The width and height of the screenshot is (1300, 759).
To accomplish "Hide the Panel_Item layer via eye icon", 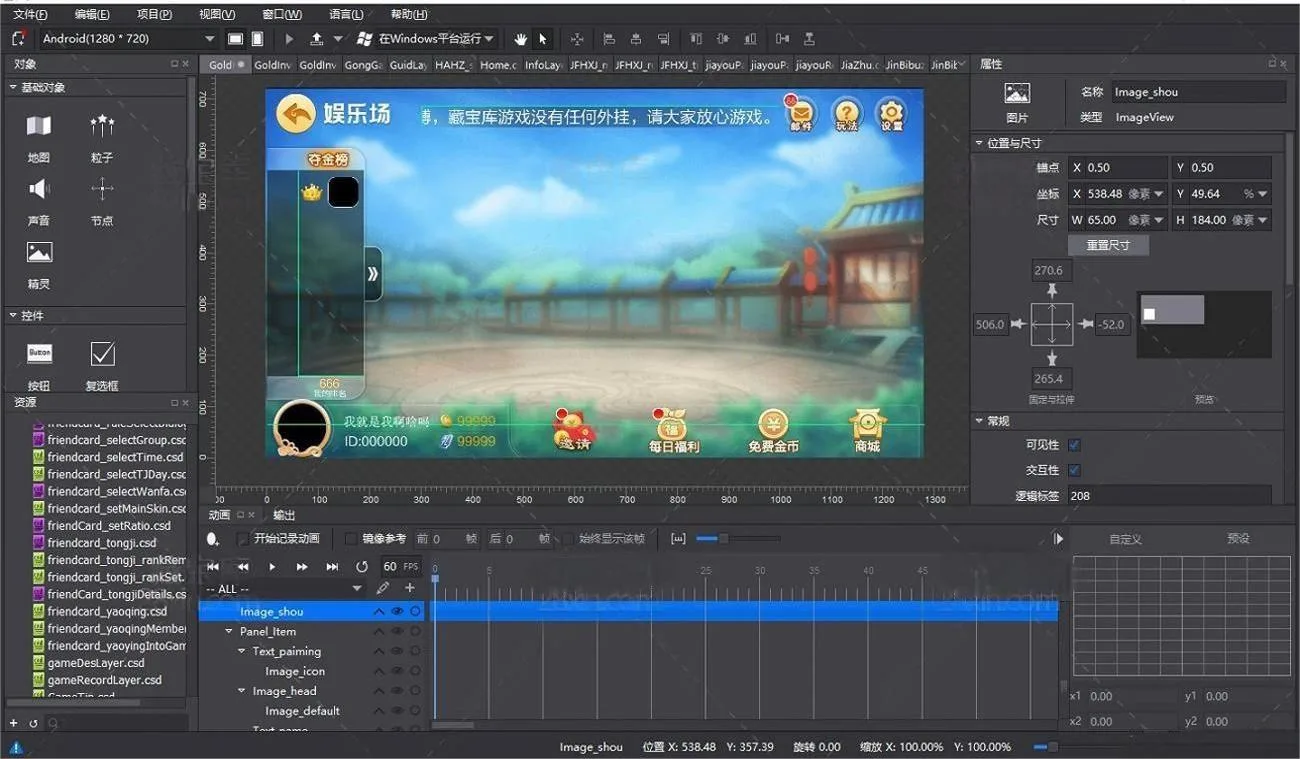I will coord(397,631).
